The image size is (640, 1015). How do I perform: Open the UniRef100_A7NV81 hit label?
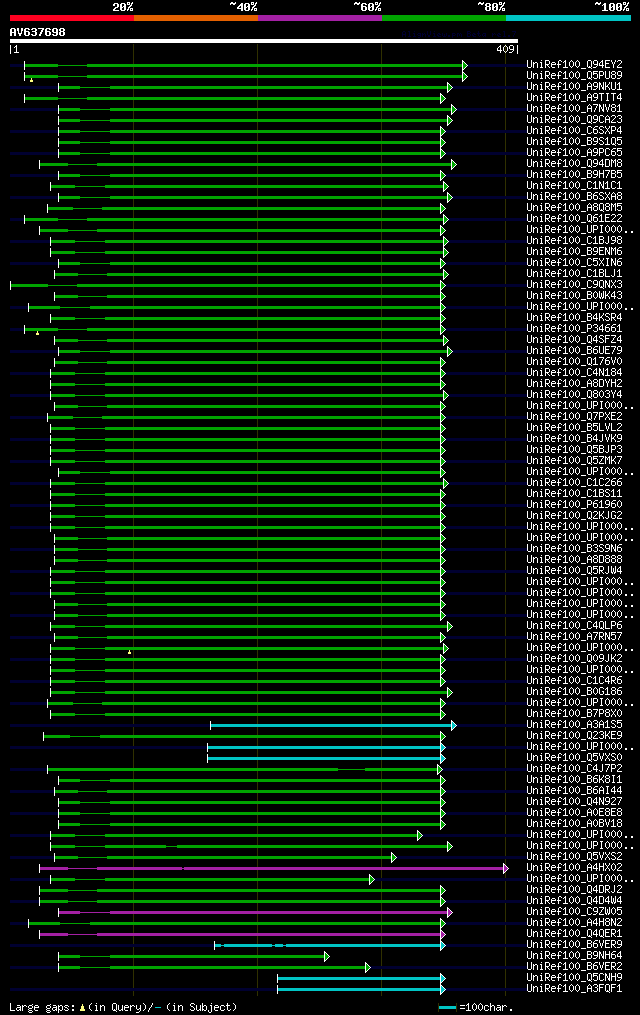point(574,109)
